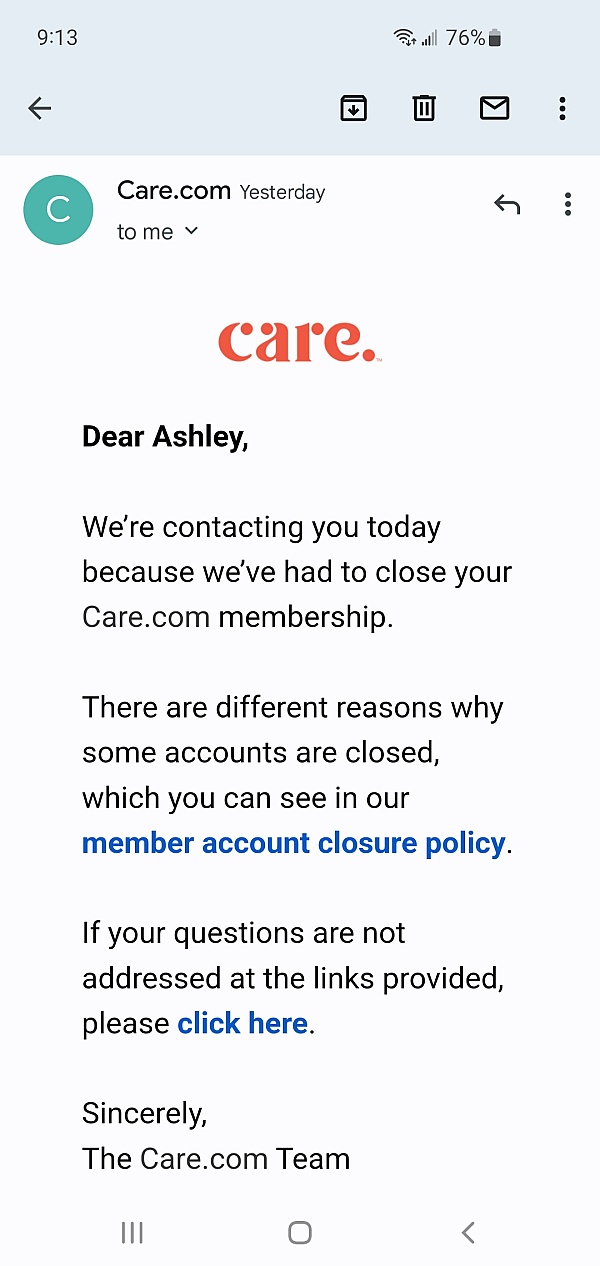This screenshot has height=1266, width=600.
Task: Tap the Care.com sender name
Action: [x=174, y=190]
